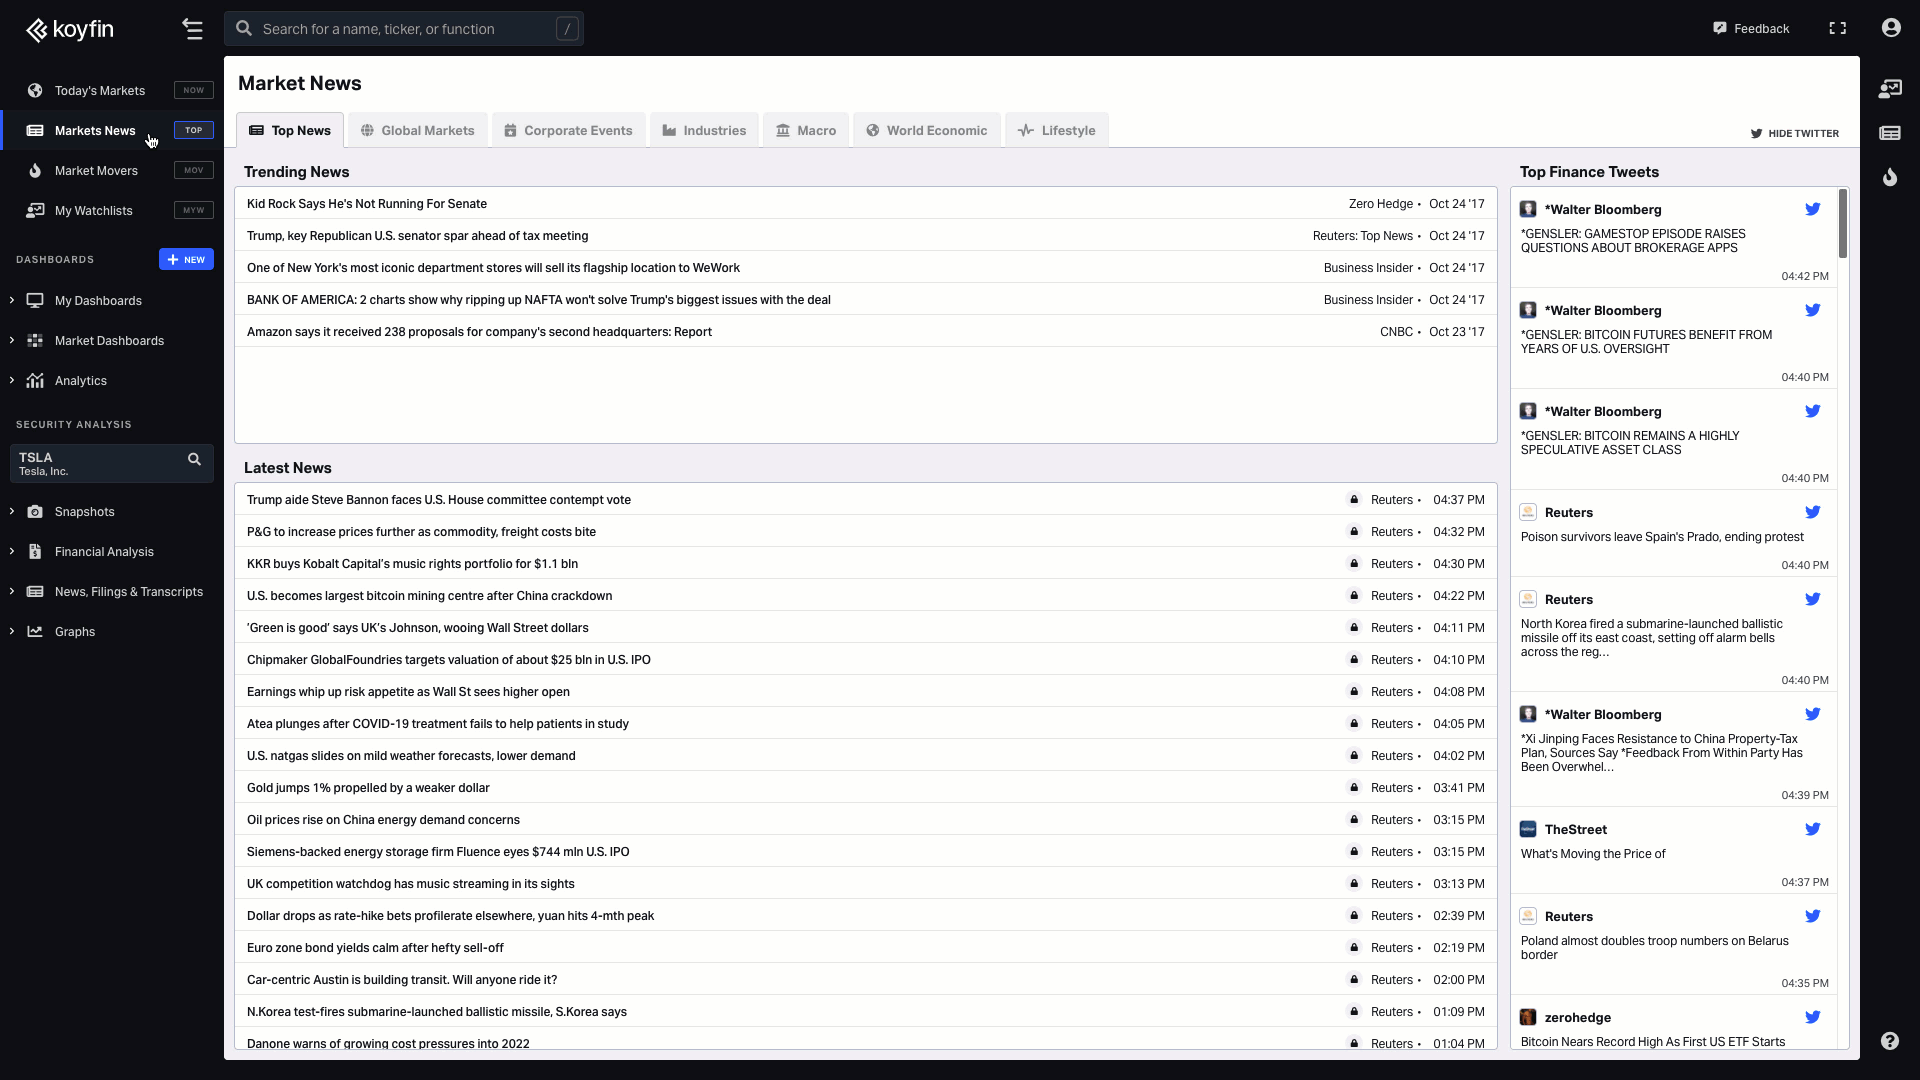
Task: Click the lock icon on the Steve Bannon story
Action: click(x=1354, y=500)
